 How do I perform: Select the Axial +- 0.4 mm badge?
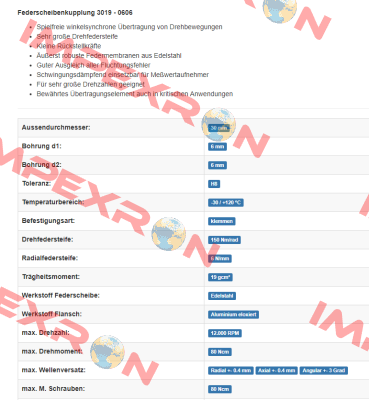point(276,371)
